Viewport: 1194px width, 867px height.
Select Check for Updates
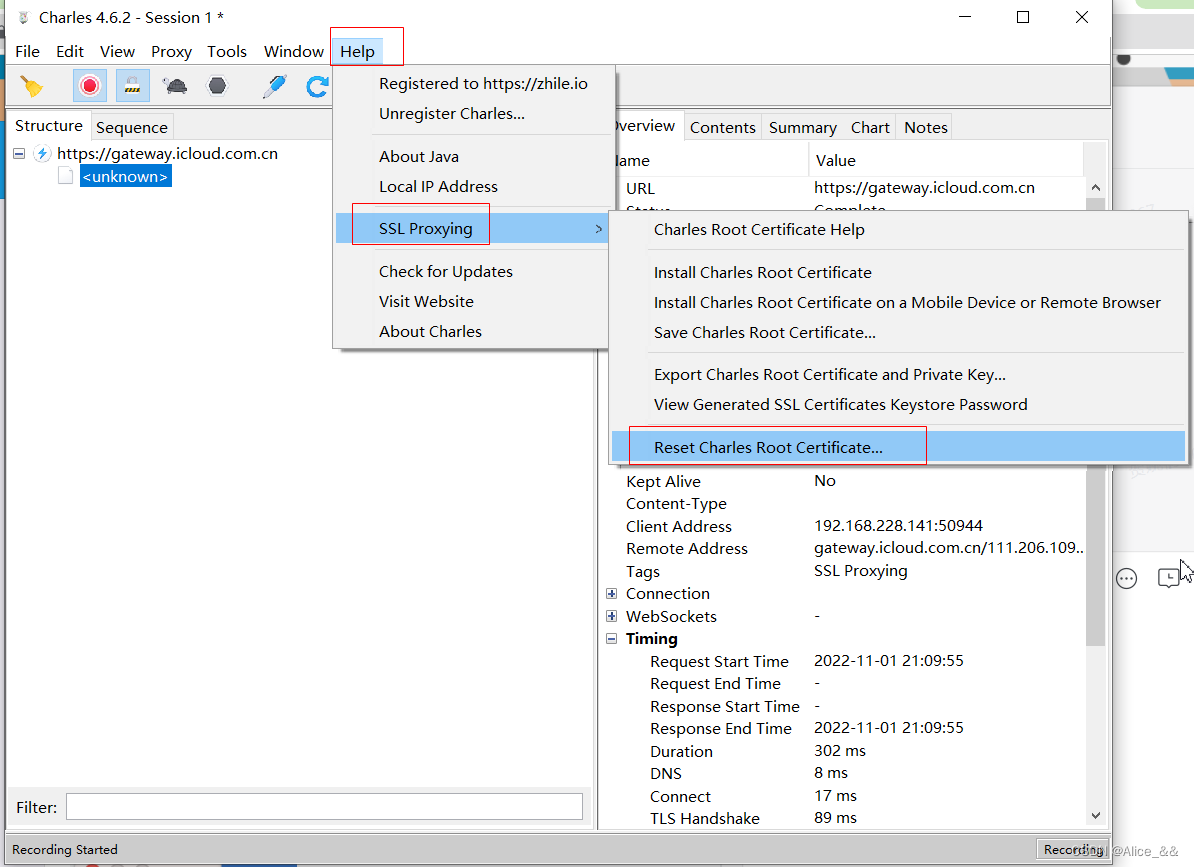pos(445,272)
